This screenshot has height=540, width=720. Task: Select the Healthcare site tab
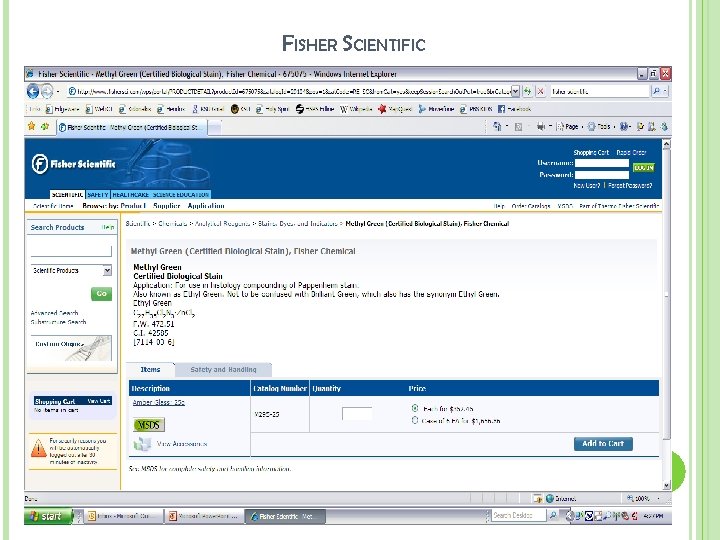[130, 195]
